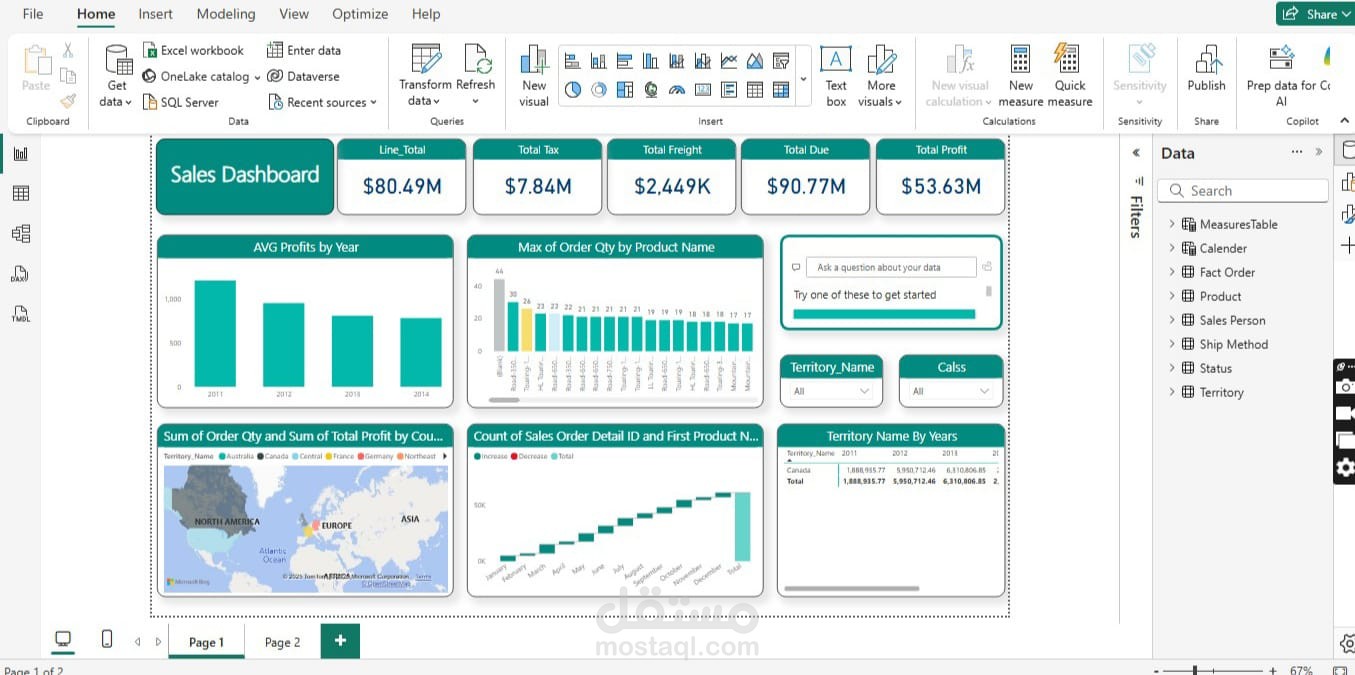Viewport: 1355px width, 675px height.
Task: Insert a donut chart visual
Action: (x=599, y=89)
